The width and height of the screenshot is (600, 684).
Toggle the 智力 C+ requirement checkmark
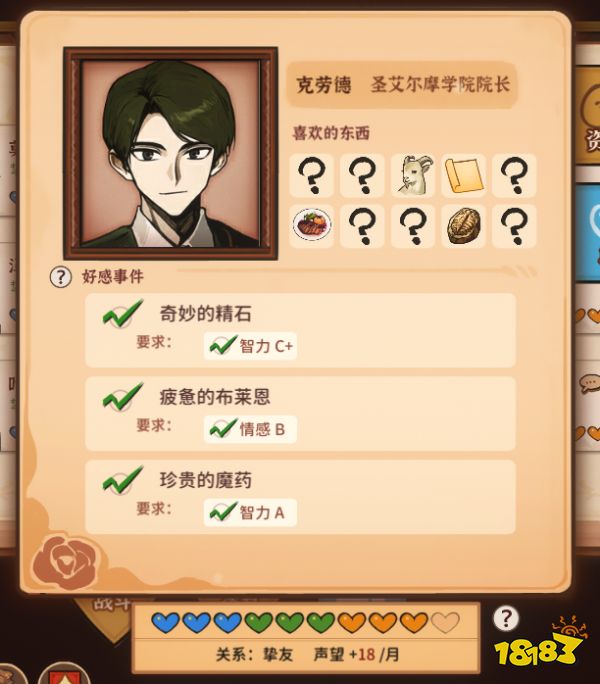coord(223,345)
